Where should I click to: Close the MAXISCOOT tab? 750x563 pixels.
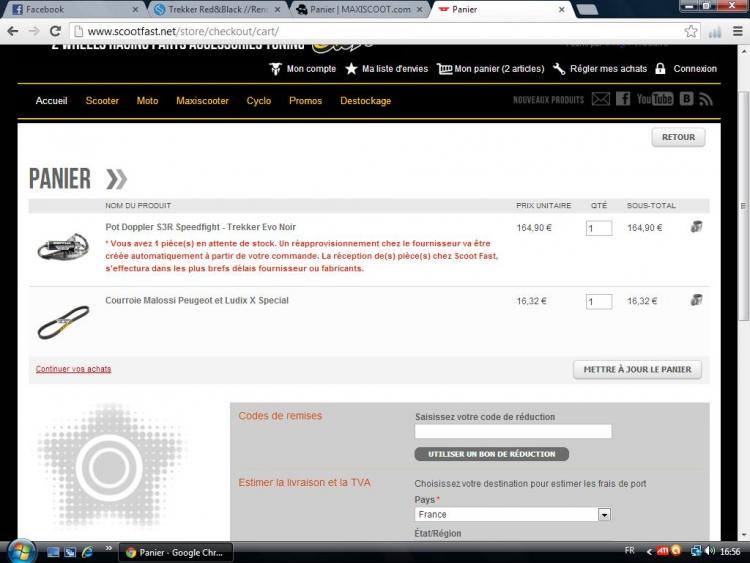(x=419, y=10)
